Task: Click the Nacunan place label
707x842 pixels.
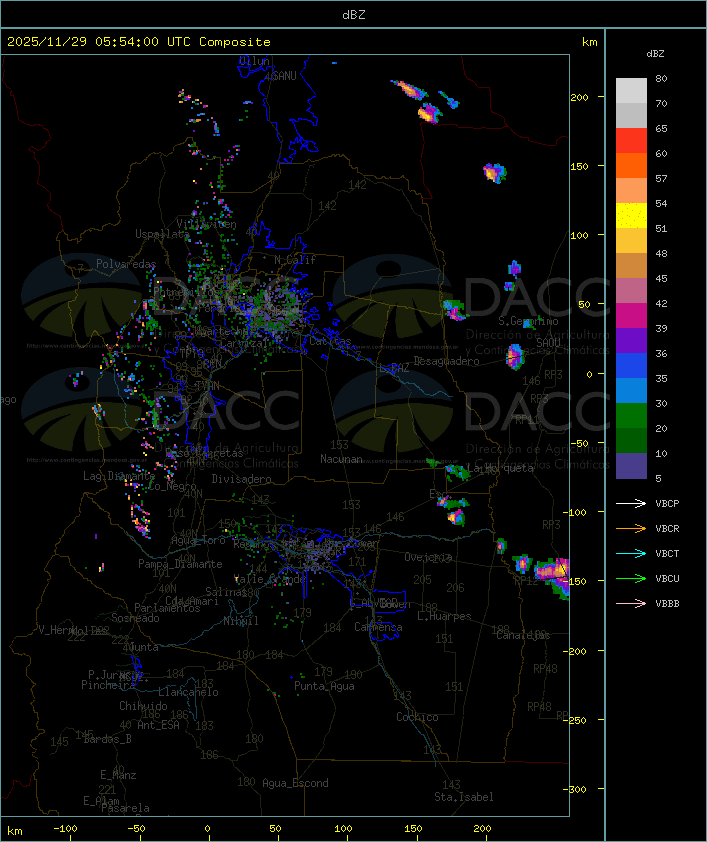Action: tap(341, 459)
